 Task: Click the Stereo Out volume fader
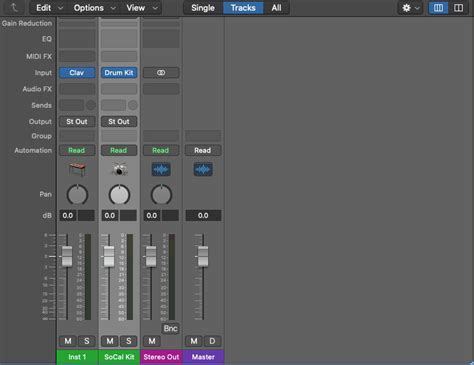click(151, 256)
